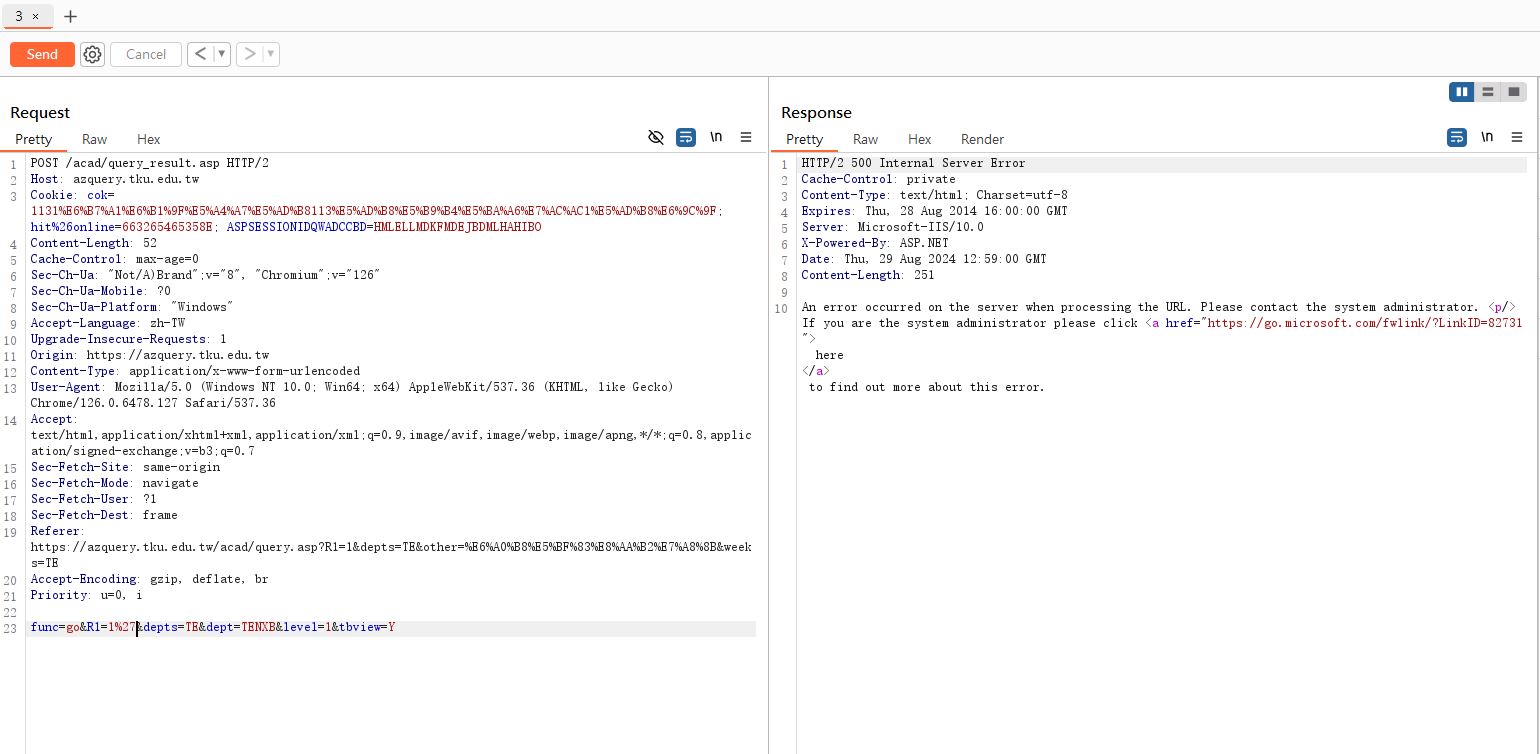
Task: Expand back history dropdown arrow
Action: 221,54
